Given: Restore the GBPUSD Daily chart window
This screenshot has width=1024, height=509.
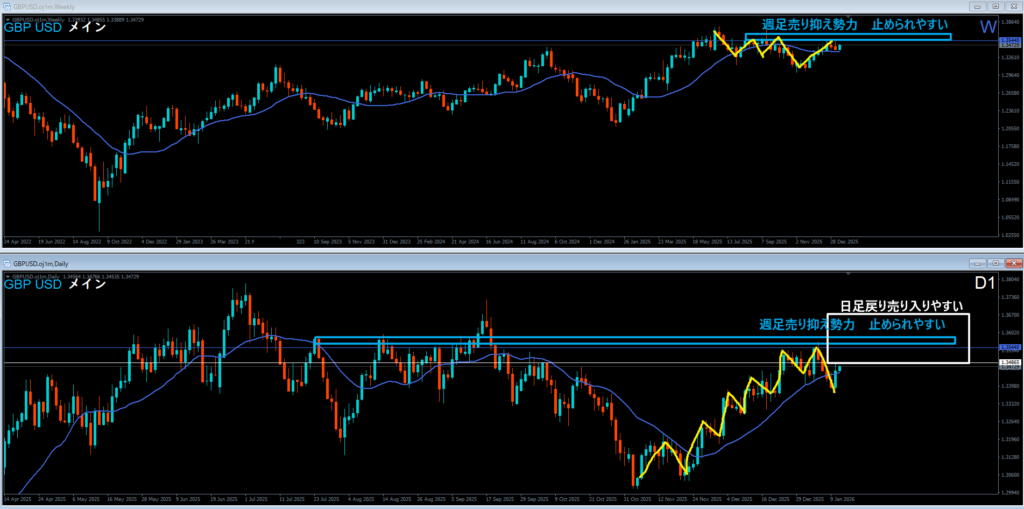Looking at the screenshot, I should click(x=995, y=263).
